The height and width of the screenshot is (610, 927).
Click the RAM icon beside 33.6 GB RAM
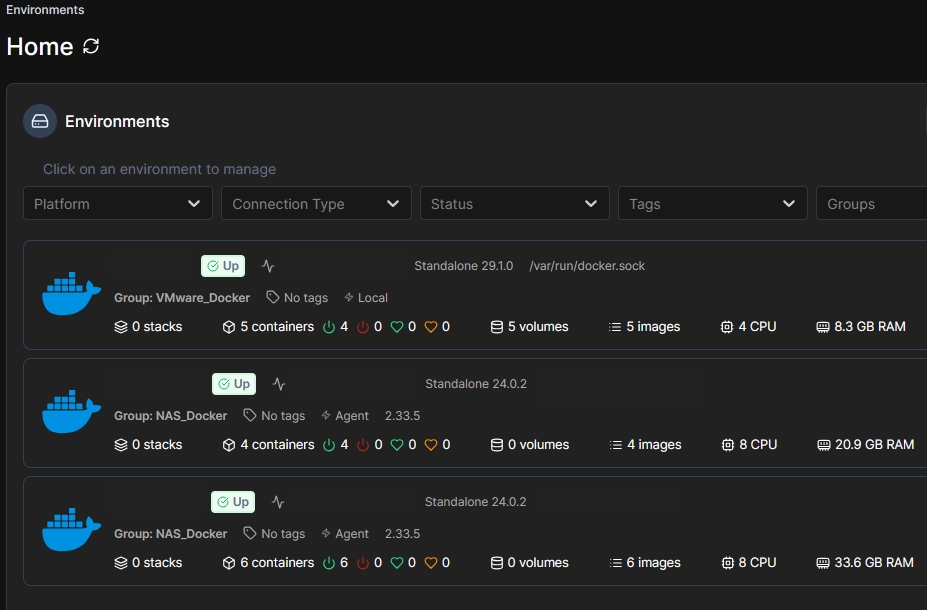(x=823, y=563)
